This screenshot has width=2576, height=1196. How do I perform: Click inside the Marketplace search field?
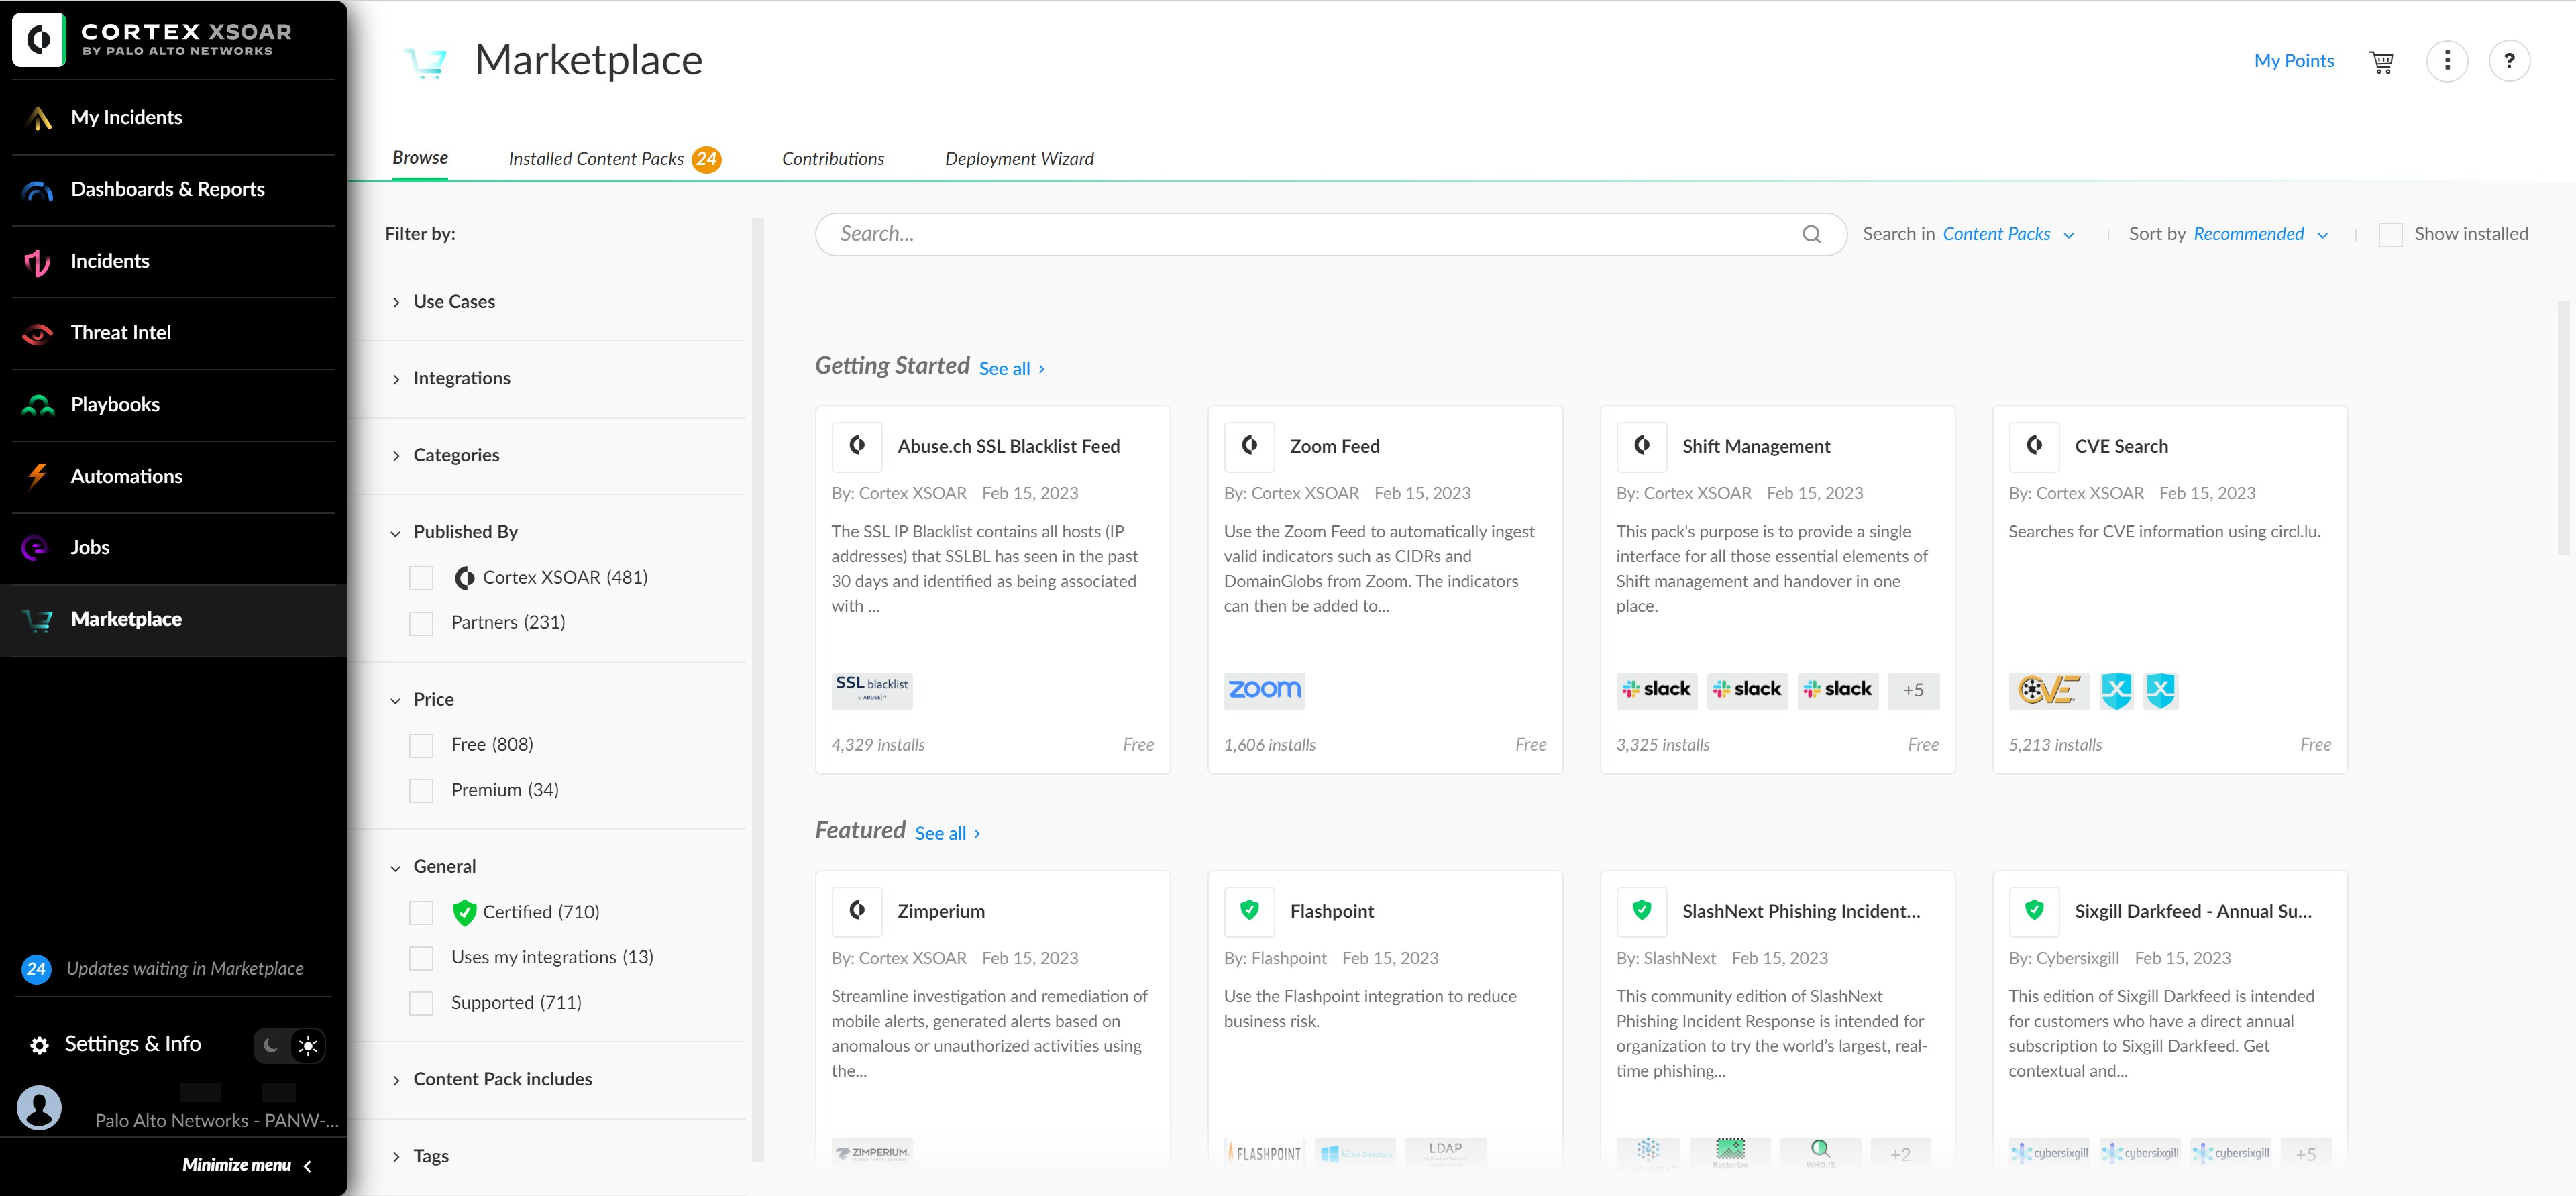click(1300, 233)
